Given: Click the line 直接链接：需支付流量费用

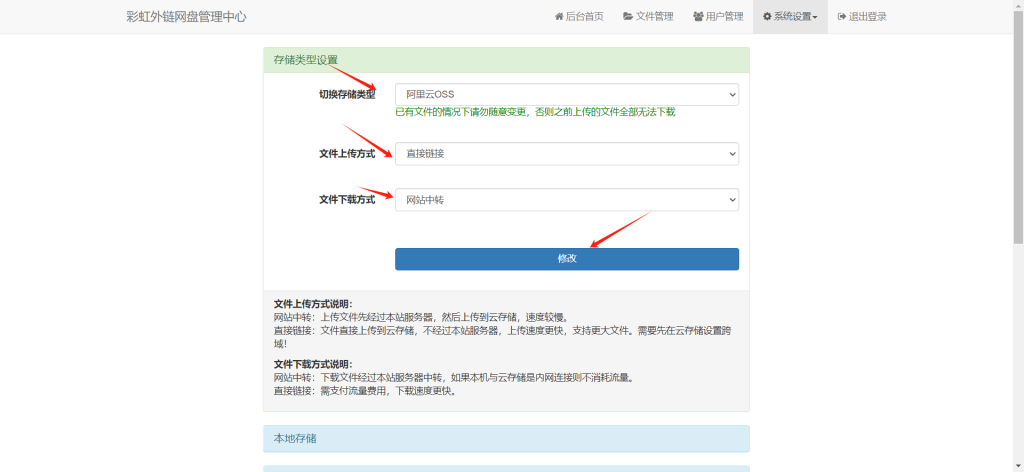Looking at the screenshot, I should point(364,392).
